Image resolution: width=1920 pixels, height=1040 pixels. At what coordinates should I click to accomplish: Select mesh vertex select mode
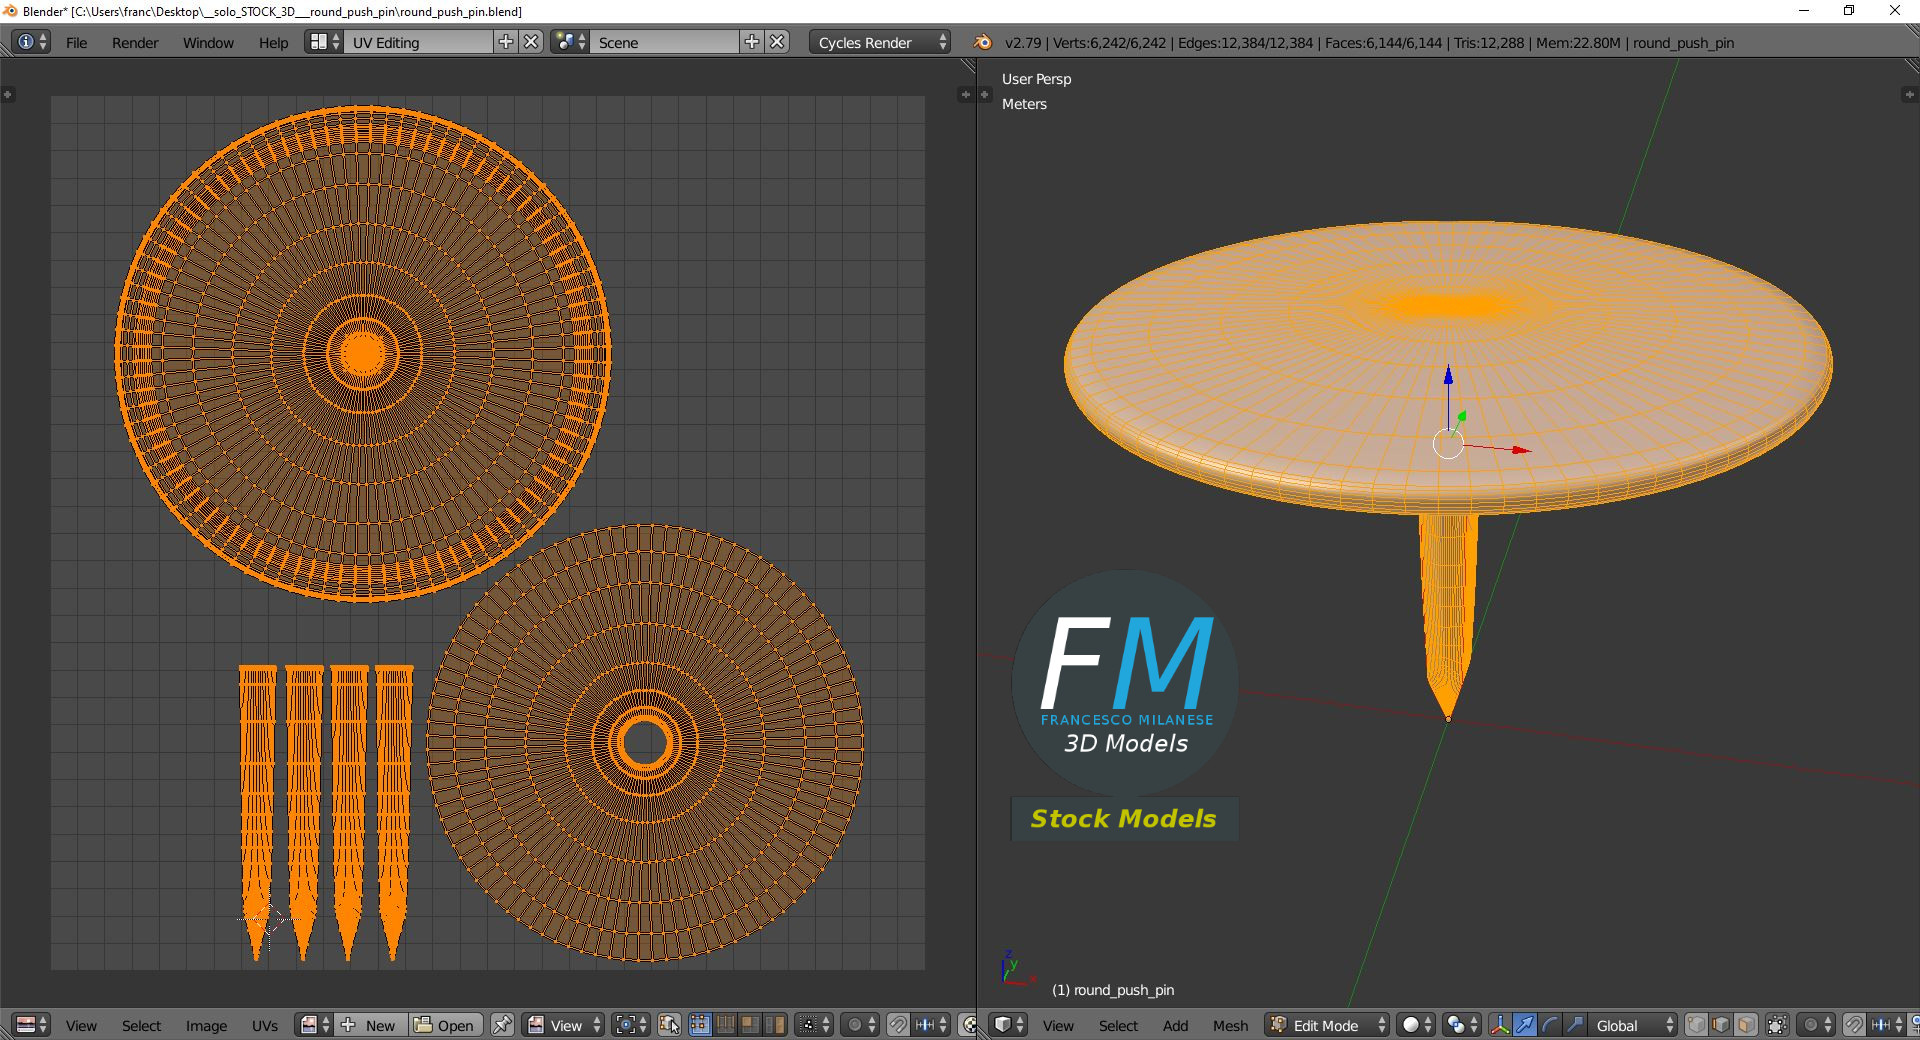1696,1025
